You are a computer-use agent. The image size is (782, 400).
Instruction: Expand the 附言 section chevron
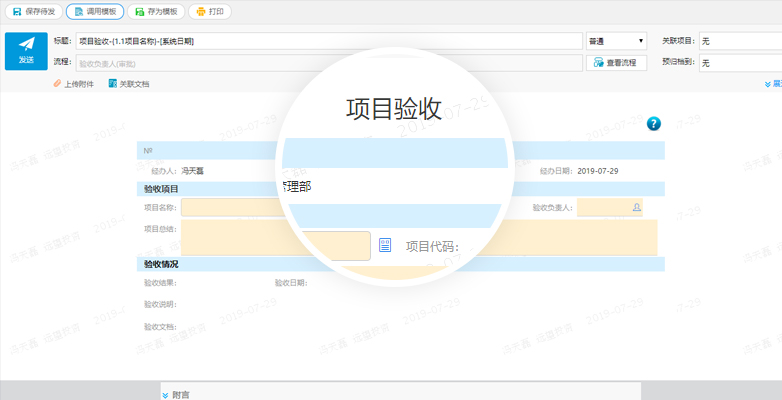pyautogui.click(x=166, y=395)
